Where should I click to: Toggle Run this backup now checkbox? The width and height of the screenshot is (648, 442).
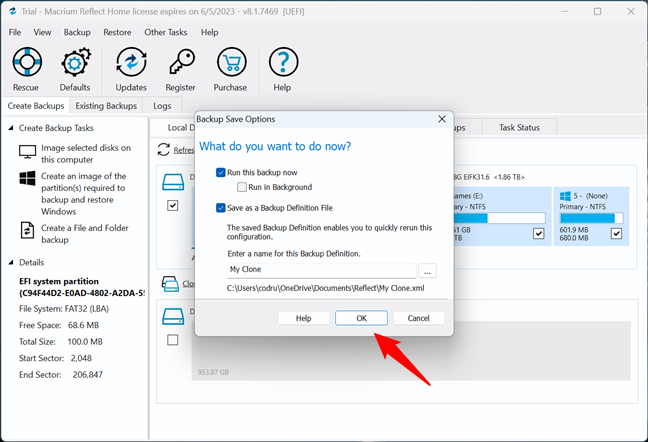[221, 172]
